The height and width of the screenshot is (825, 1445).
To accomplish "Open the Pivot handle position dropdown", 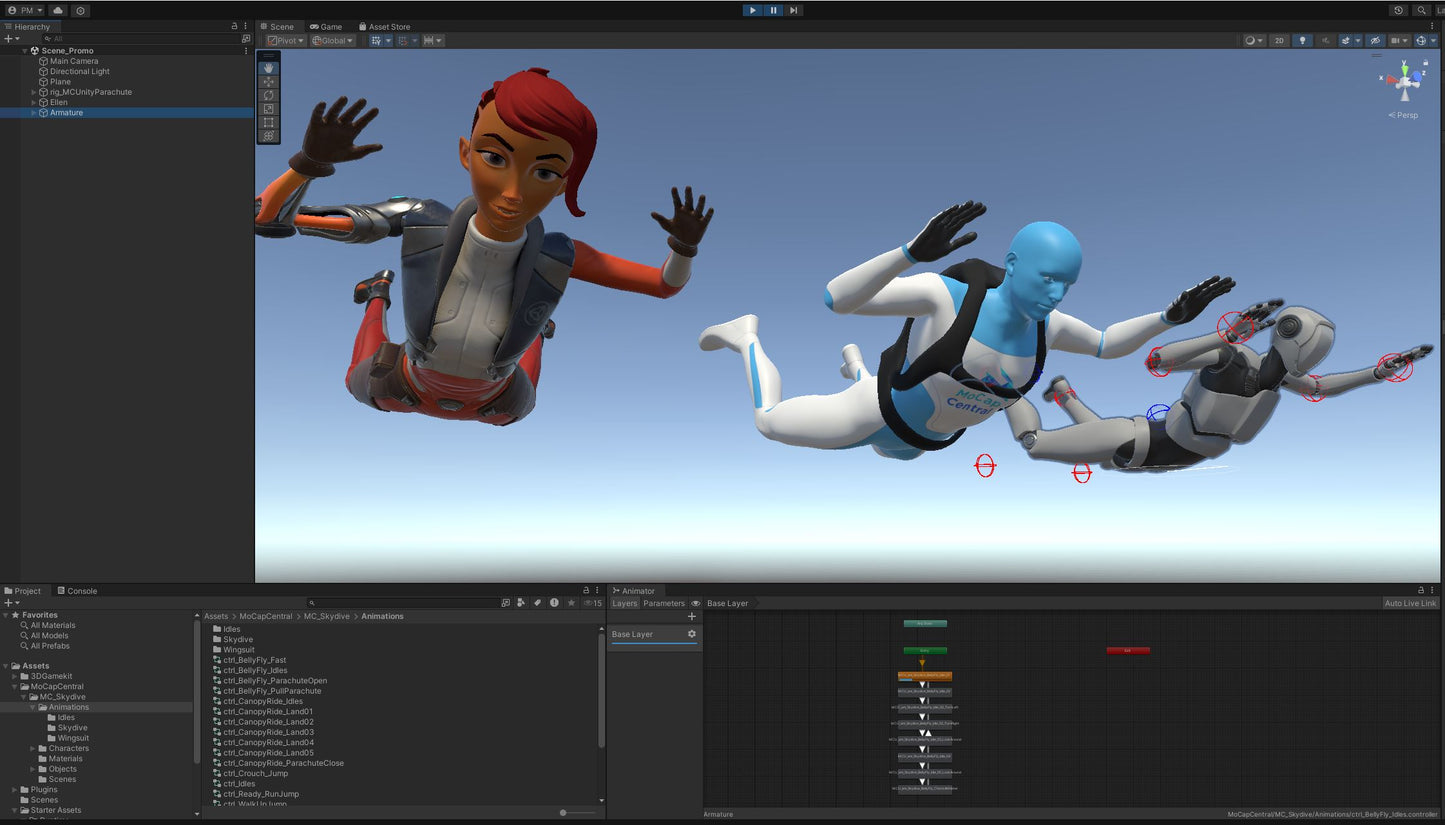I will (285, 41).
